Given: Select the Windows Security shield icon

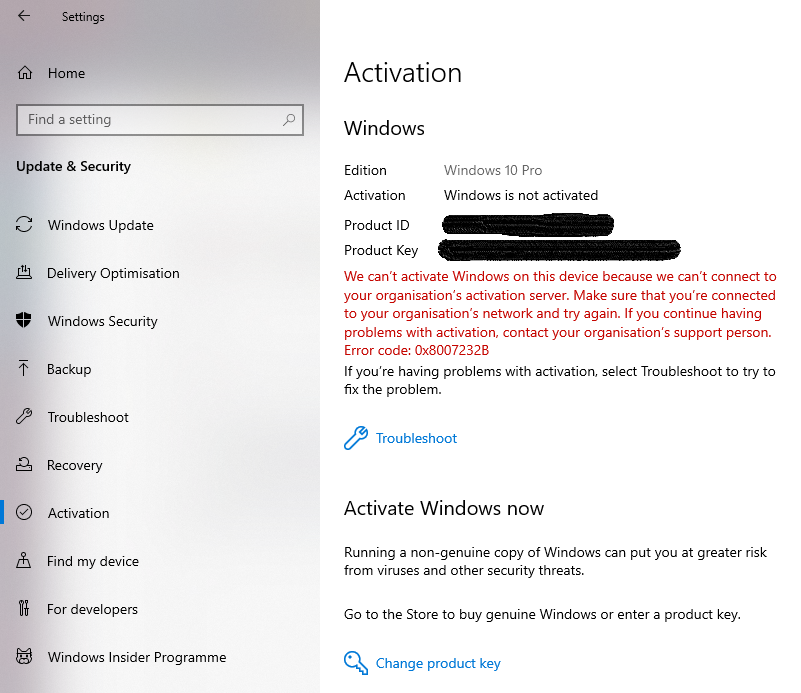Looking at the screenshot, I should click(24, 321).
